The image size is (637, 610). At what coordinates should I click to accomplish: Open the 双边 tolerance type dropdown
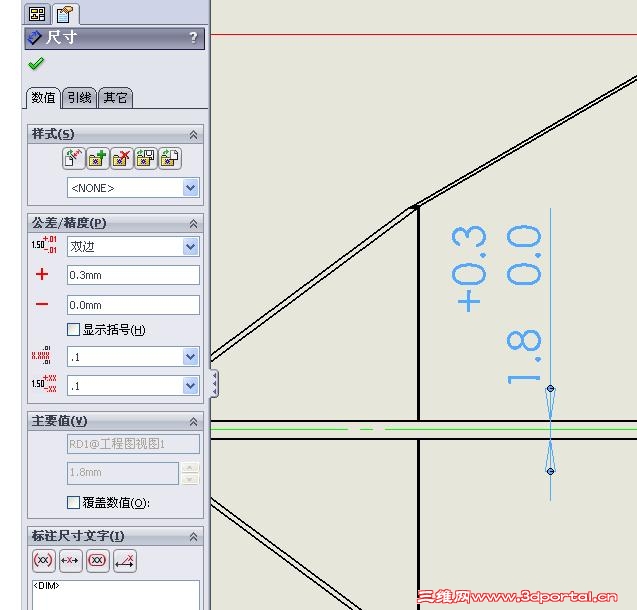click(x=191, y=247)
